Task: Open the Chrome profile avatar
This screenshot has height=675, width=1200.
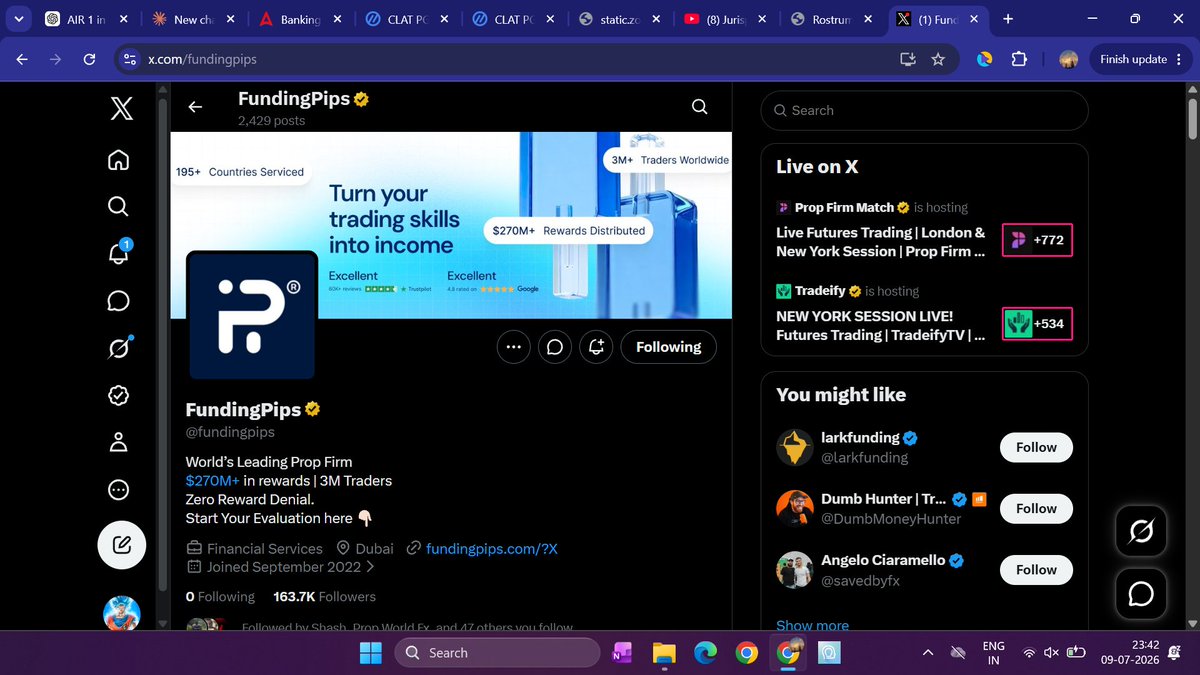Action: 1068,59
